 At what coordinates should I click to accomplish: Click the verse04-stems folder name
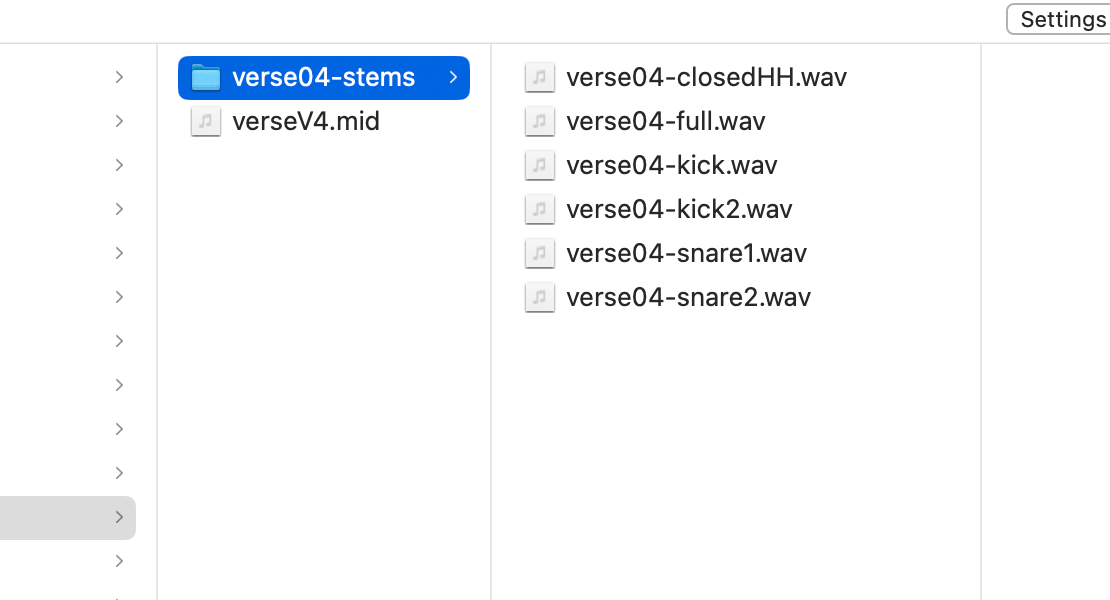(323, 77)
